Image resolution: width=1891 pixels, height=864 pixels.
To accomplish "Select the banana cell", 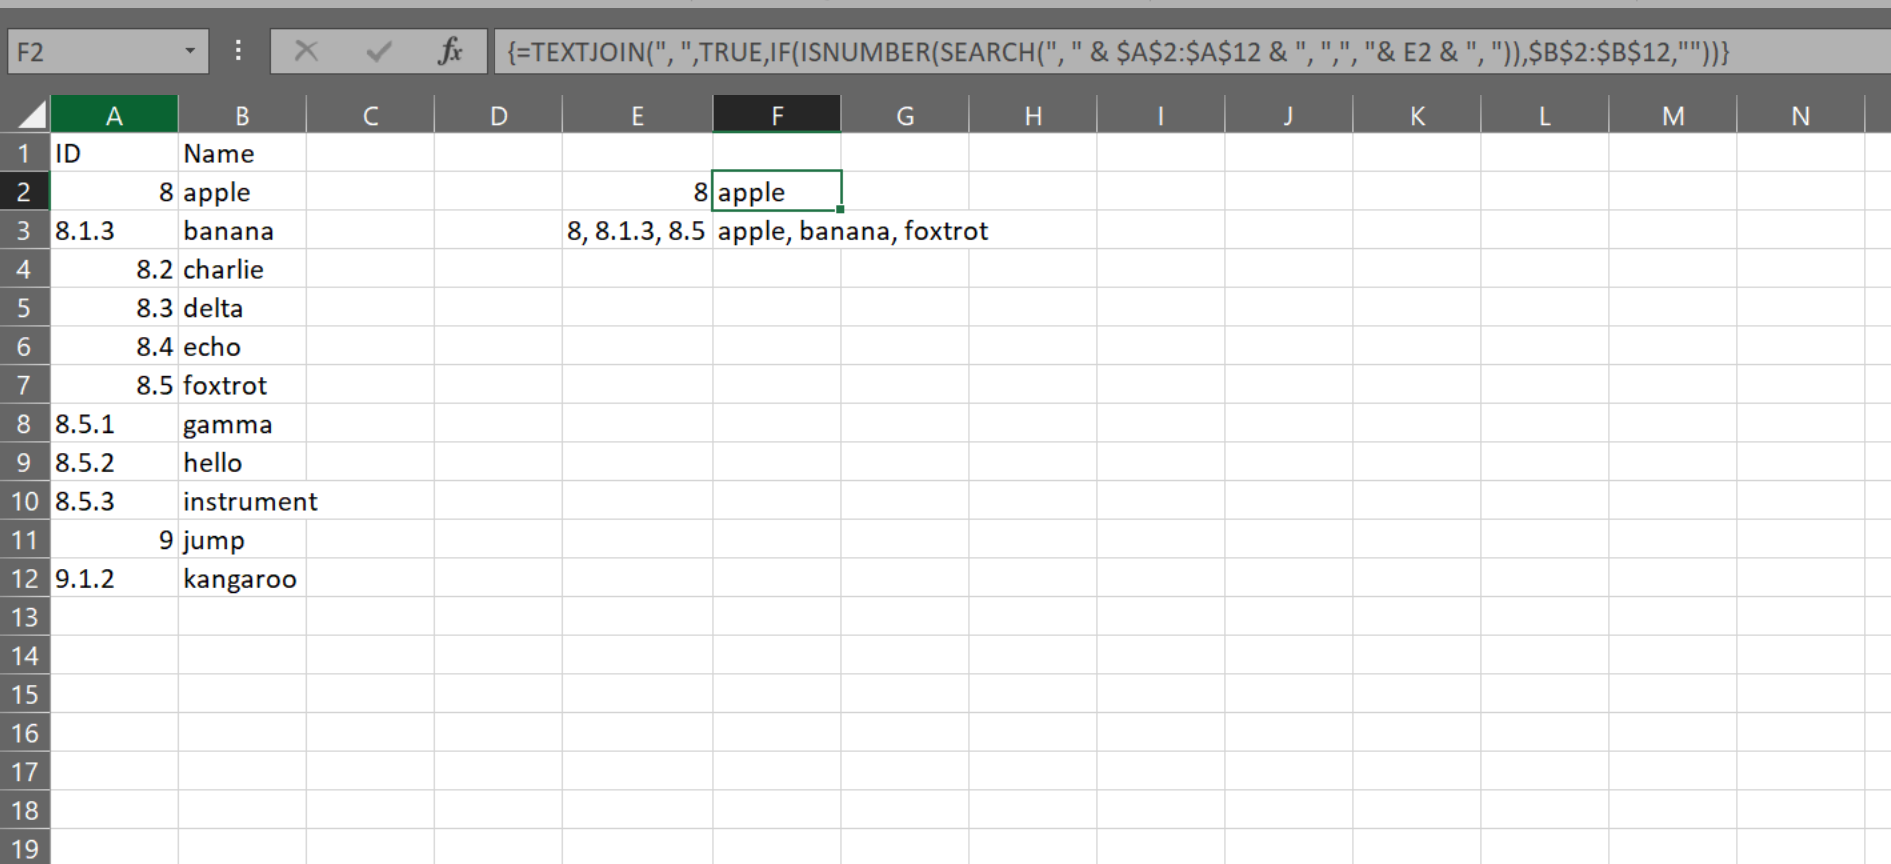I will [242, 230].
